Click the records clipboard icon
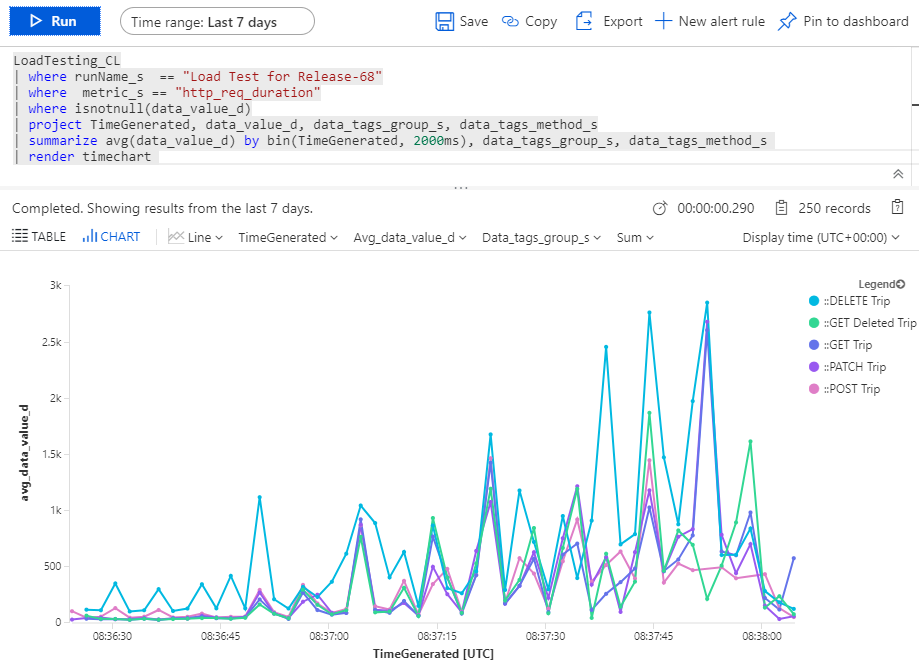This screenshot has width=919, height=672. pos(781,208)
